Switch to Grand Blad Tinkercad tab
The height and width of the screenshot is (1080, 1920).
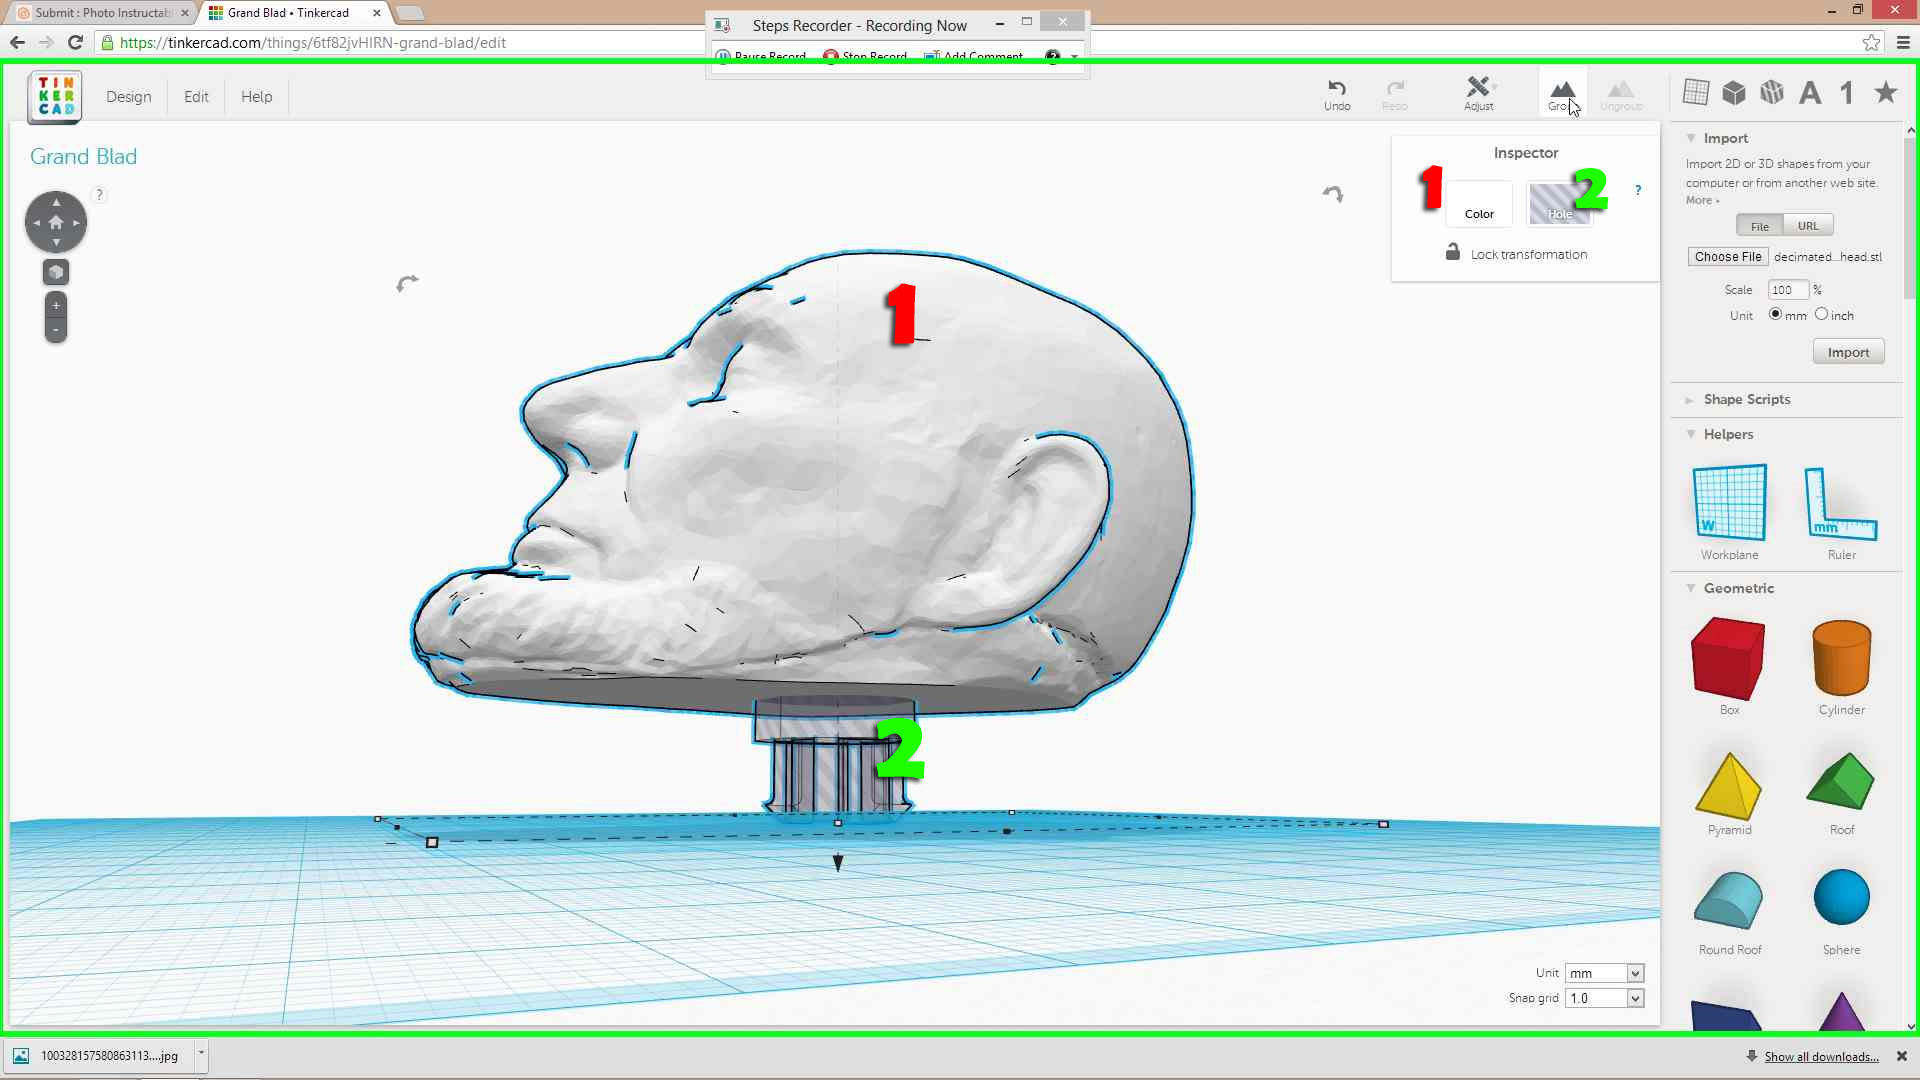(x=292, y=13)
